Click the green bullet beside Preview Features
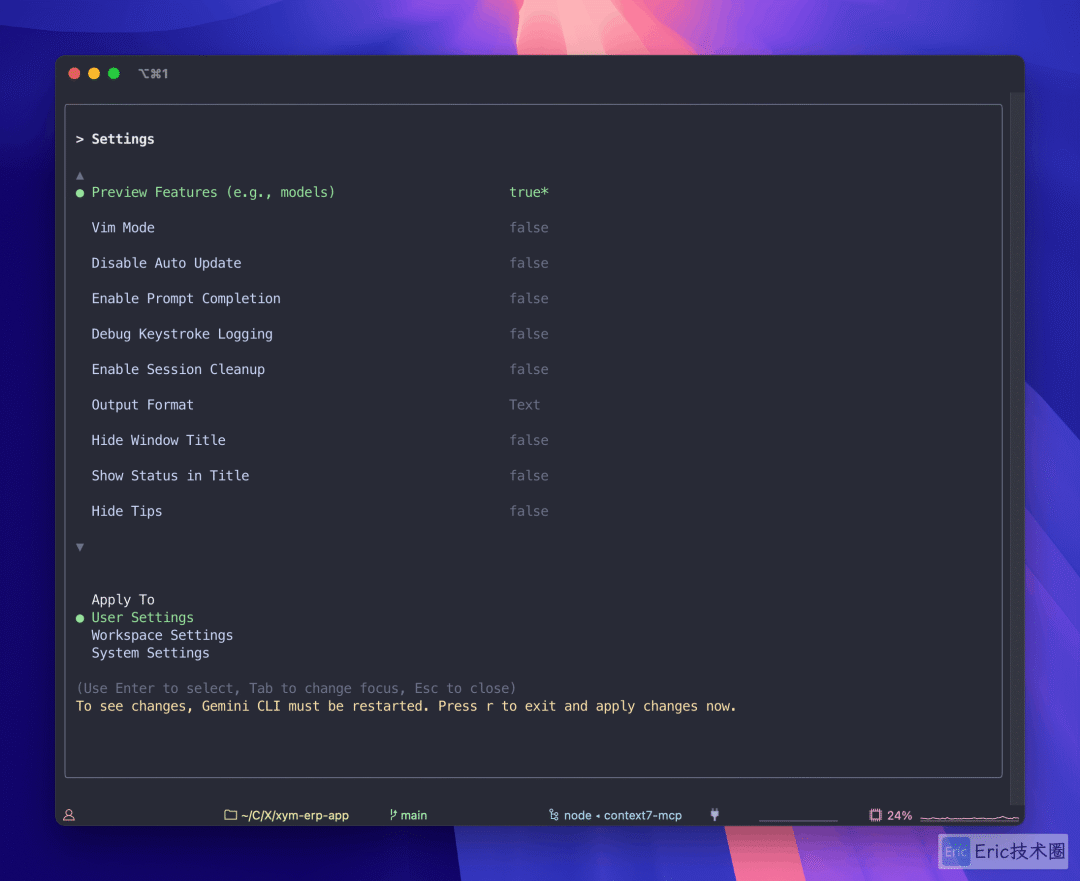This screenshot has height=881, width=1080. click(x=79, y=192)
